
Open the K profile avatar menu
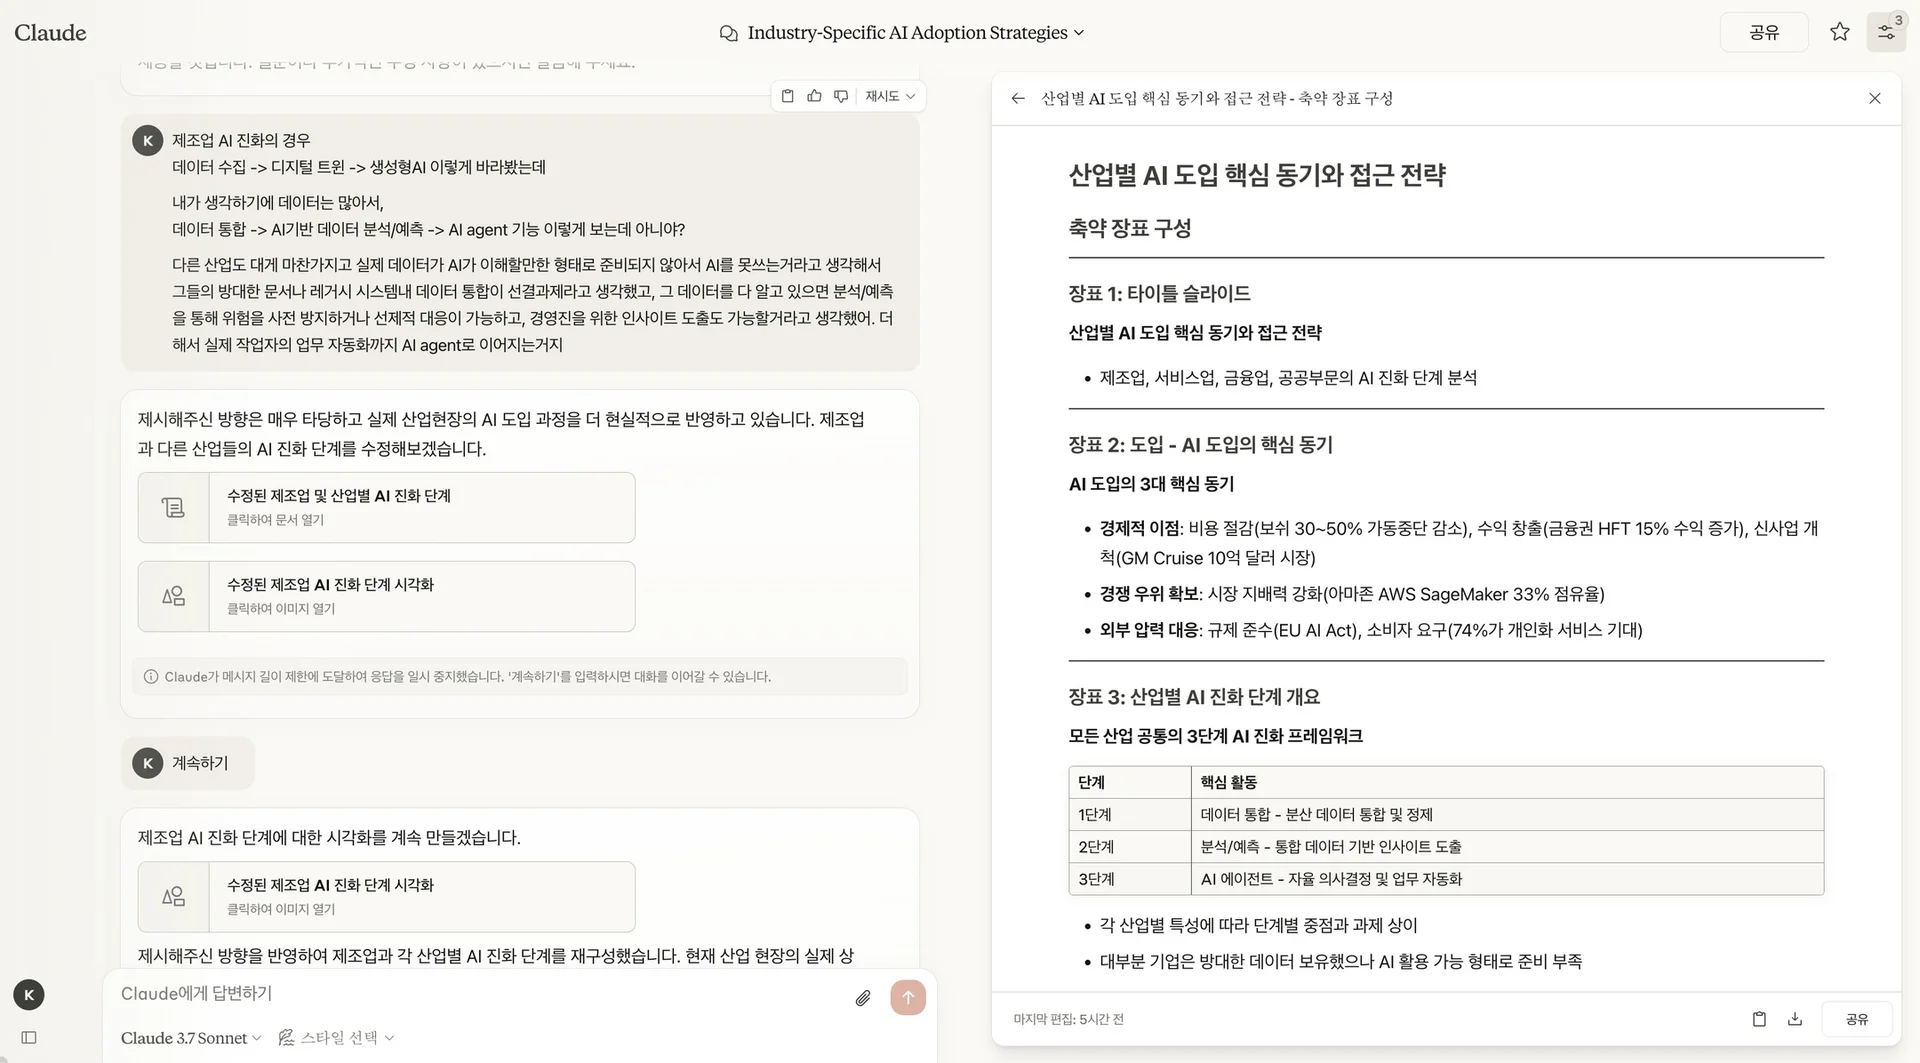pos(28,995)
